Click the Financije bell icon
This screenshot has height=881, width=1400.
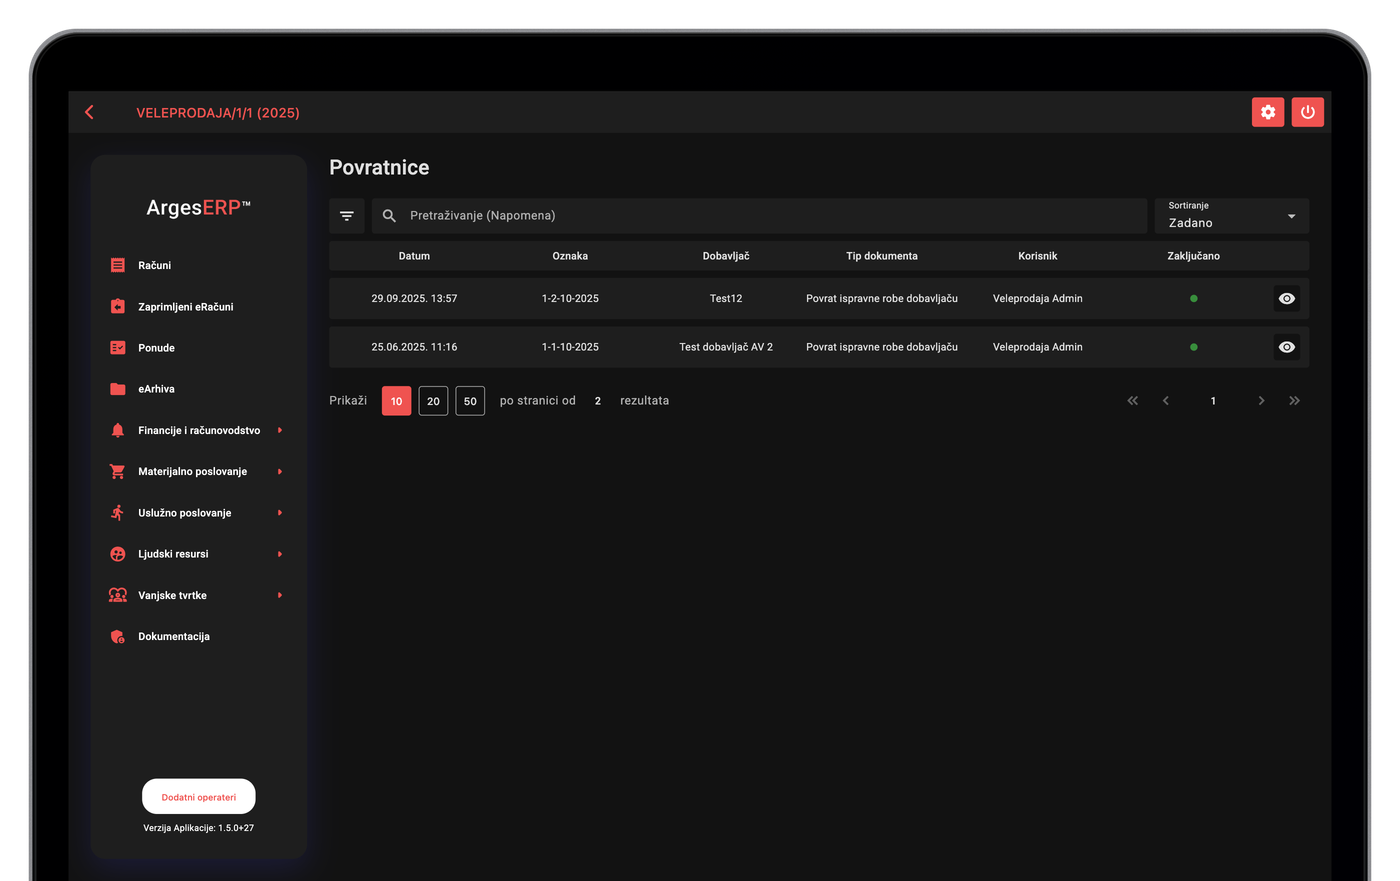tap(118, 430)
